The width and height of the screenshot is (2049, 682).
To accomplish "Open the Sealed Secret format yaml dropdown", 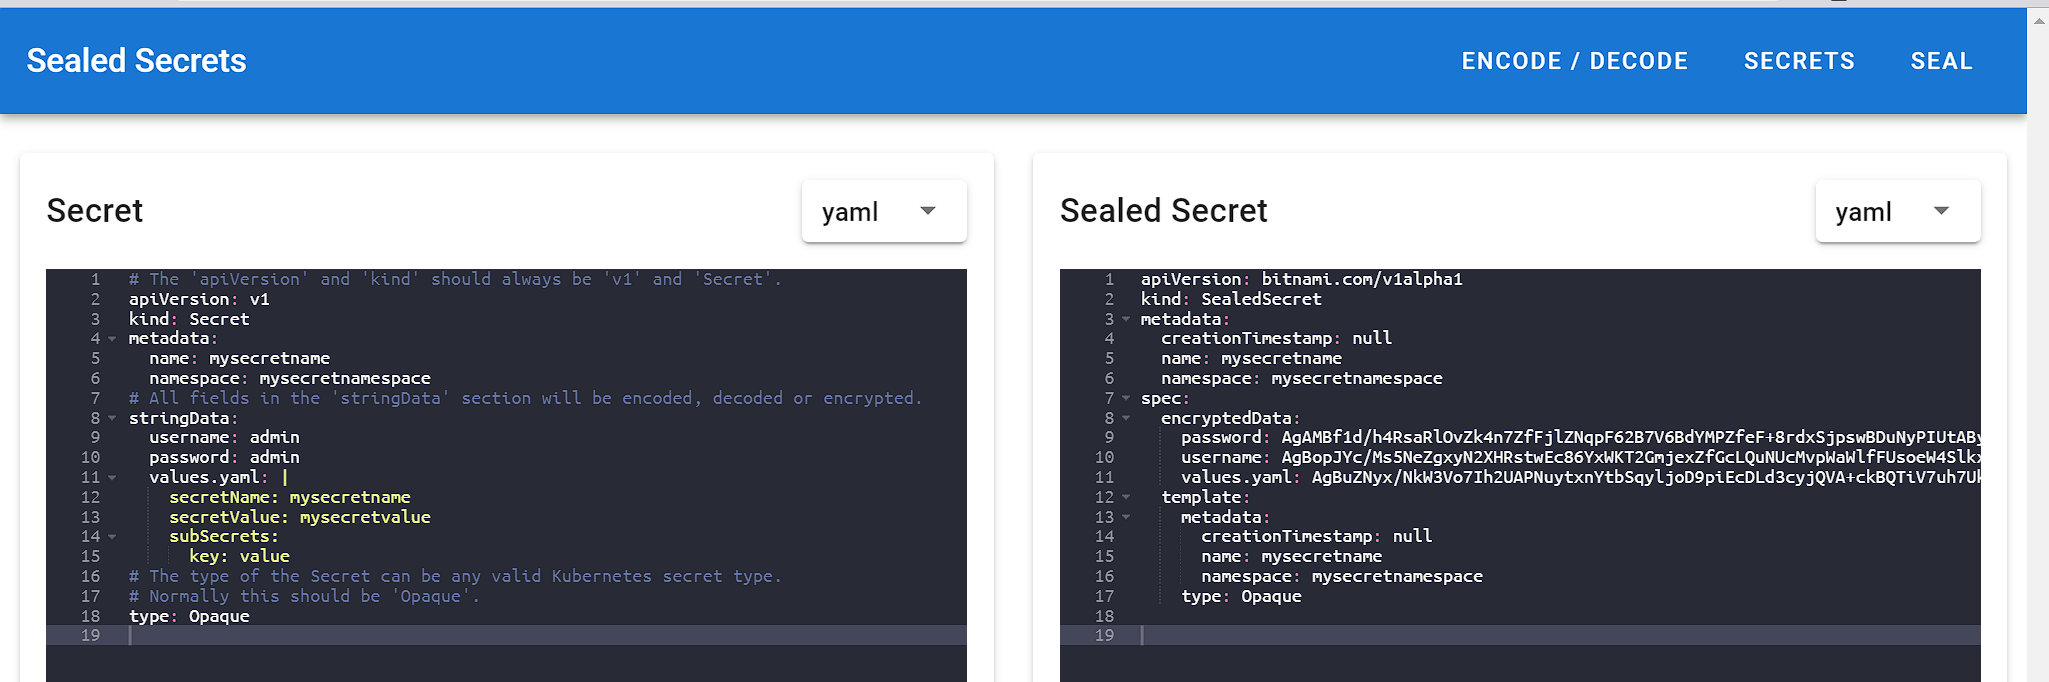I will (1897, 211).
